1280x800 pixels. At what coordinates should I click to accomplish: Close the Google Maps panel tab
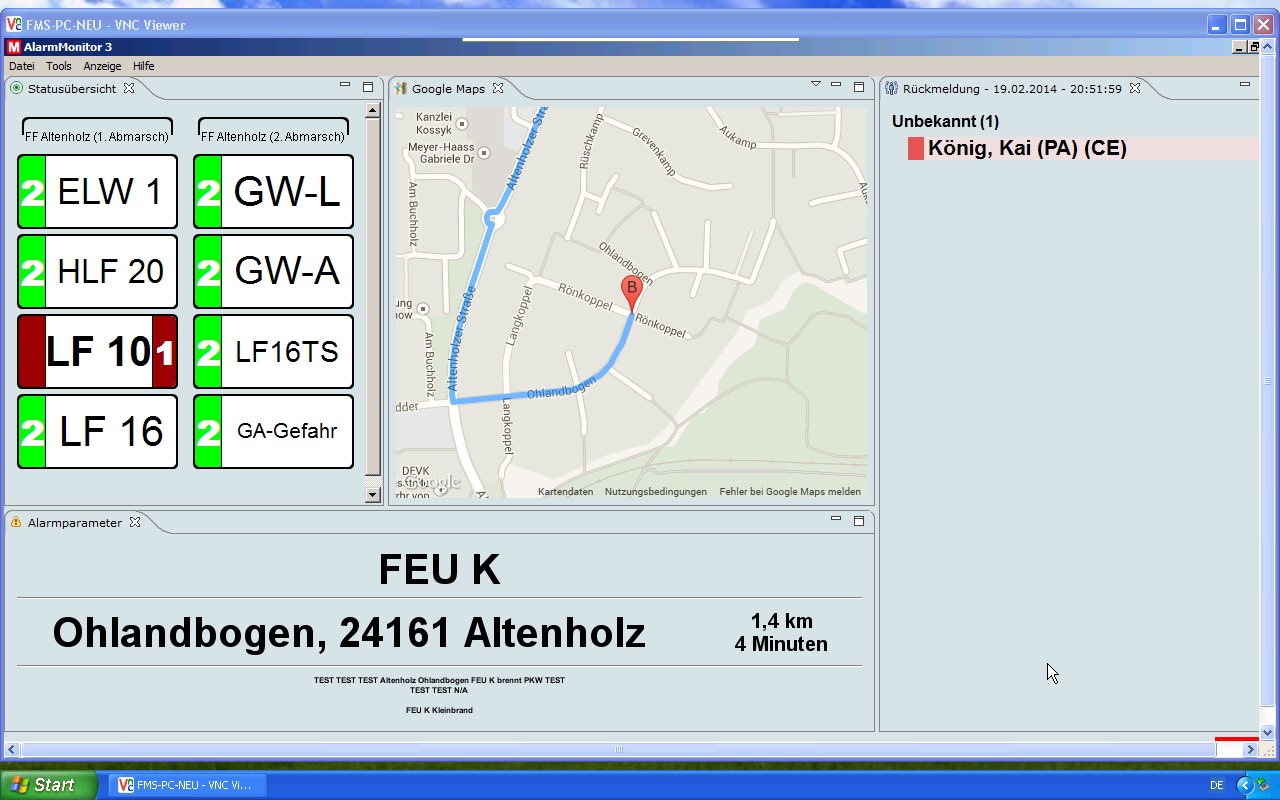coord(497,89)
